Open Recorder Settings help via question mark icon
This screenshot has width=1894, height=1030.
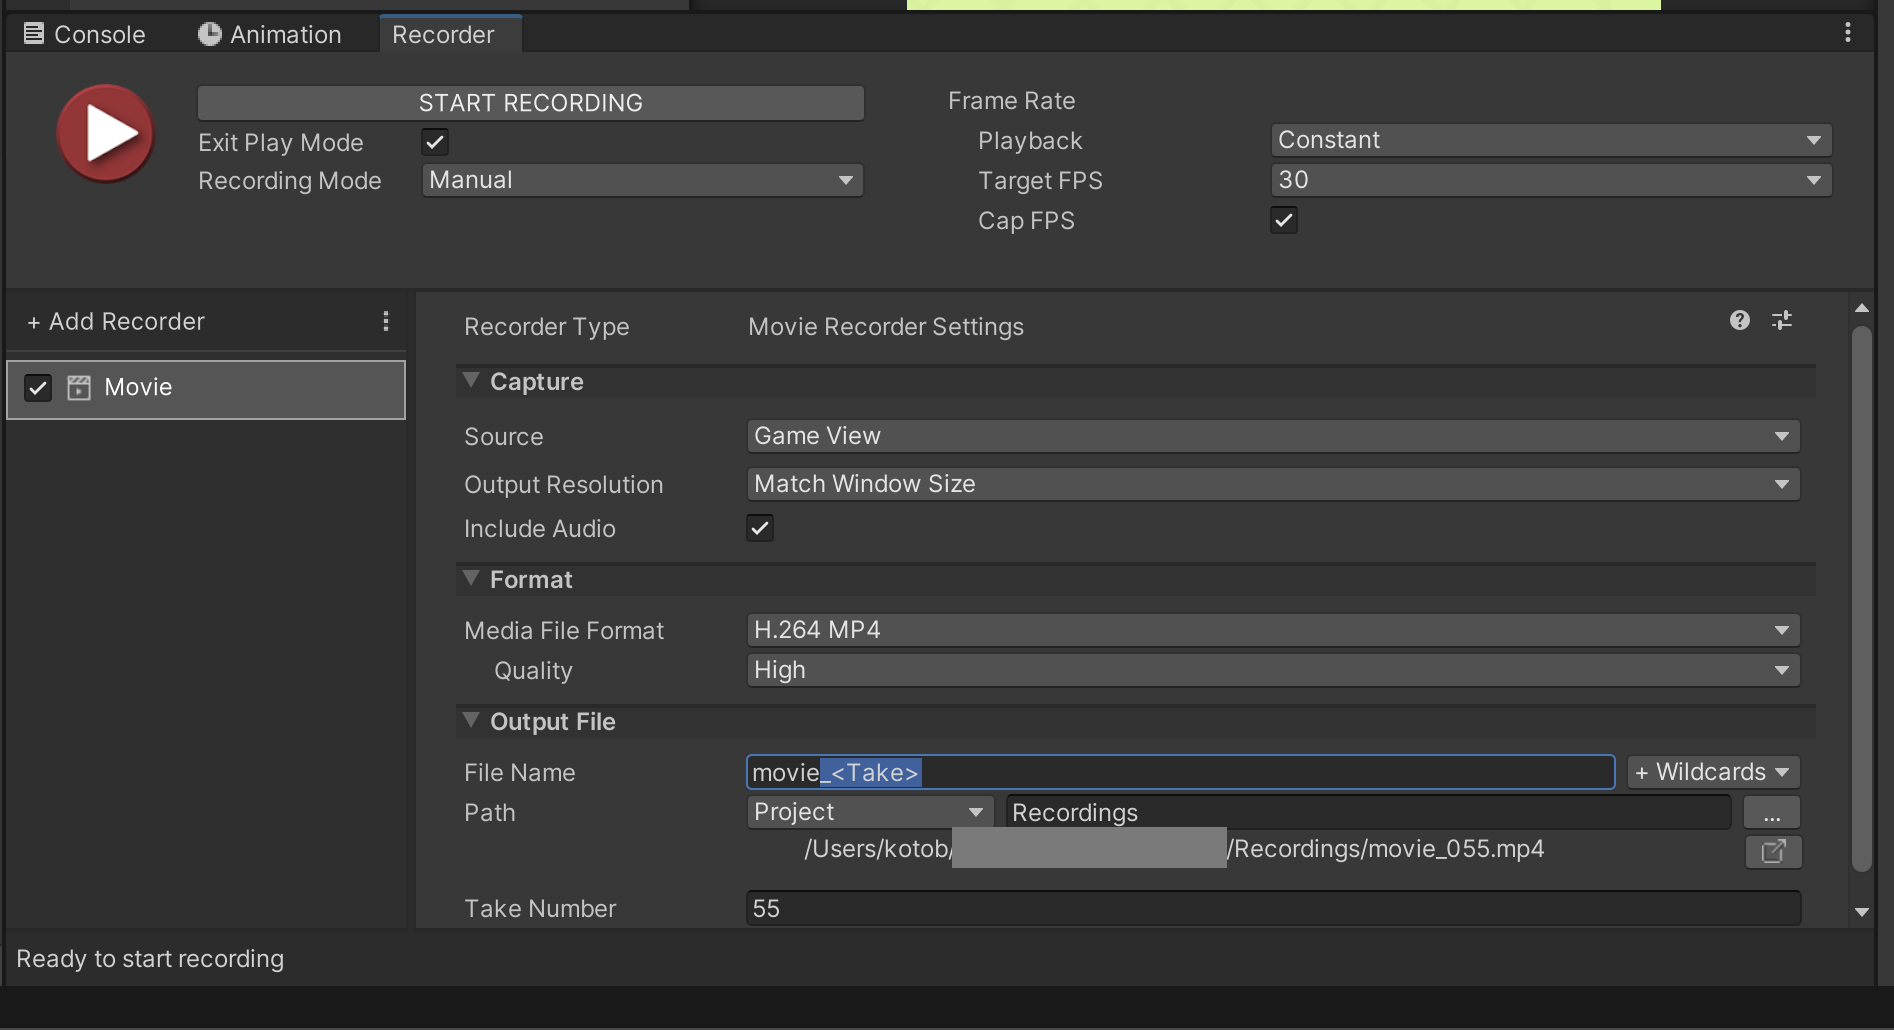1740,321
